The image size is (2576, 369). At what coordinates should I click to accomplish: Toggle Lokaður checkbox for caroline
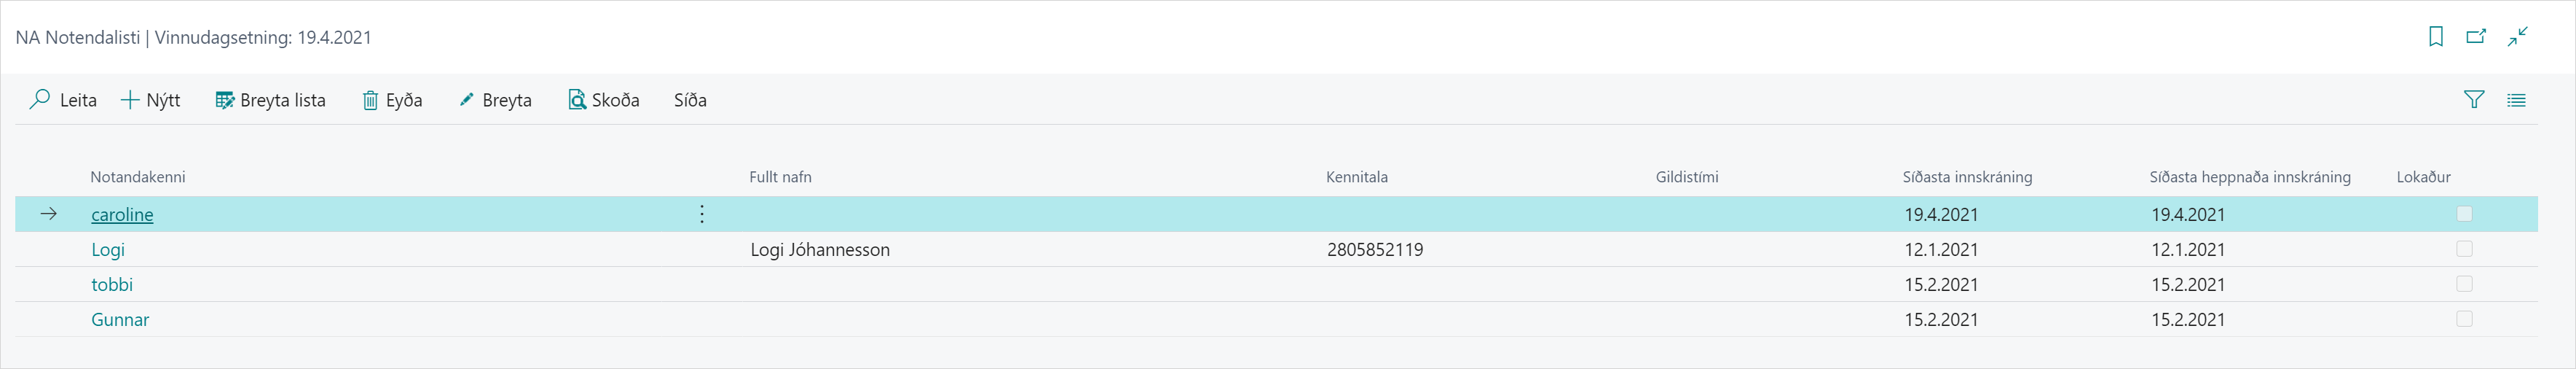(2464, 214)
